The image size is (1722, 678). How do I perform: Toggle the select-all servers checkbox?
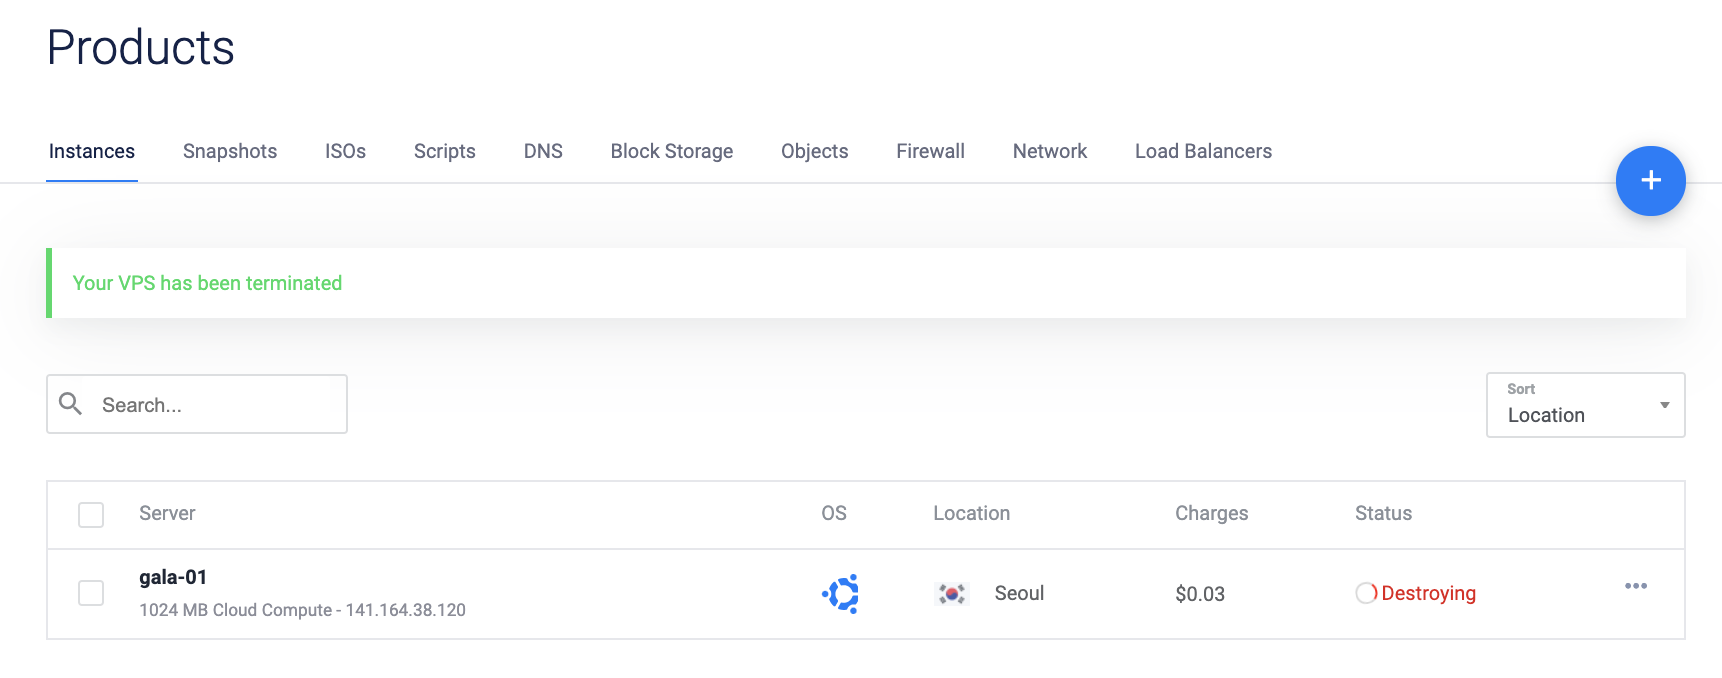click(x=91, y=515)
